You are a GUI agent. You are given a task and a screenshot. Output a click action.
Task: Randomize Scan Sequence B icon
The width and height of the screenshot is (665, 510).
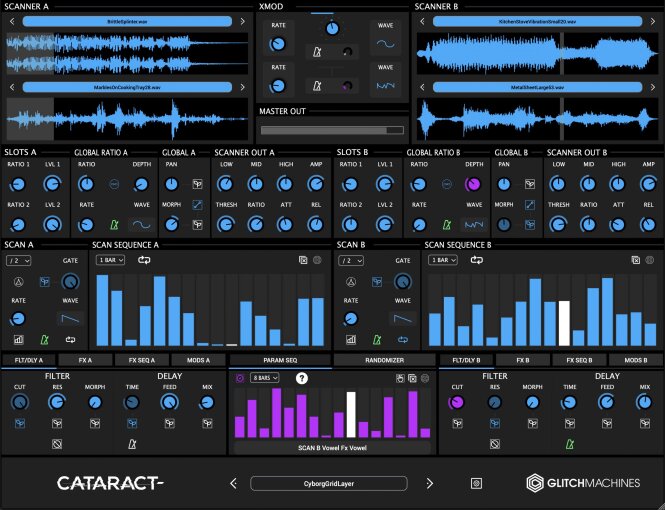click(649, 260)
